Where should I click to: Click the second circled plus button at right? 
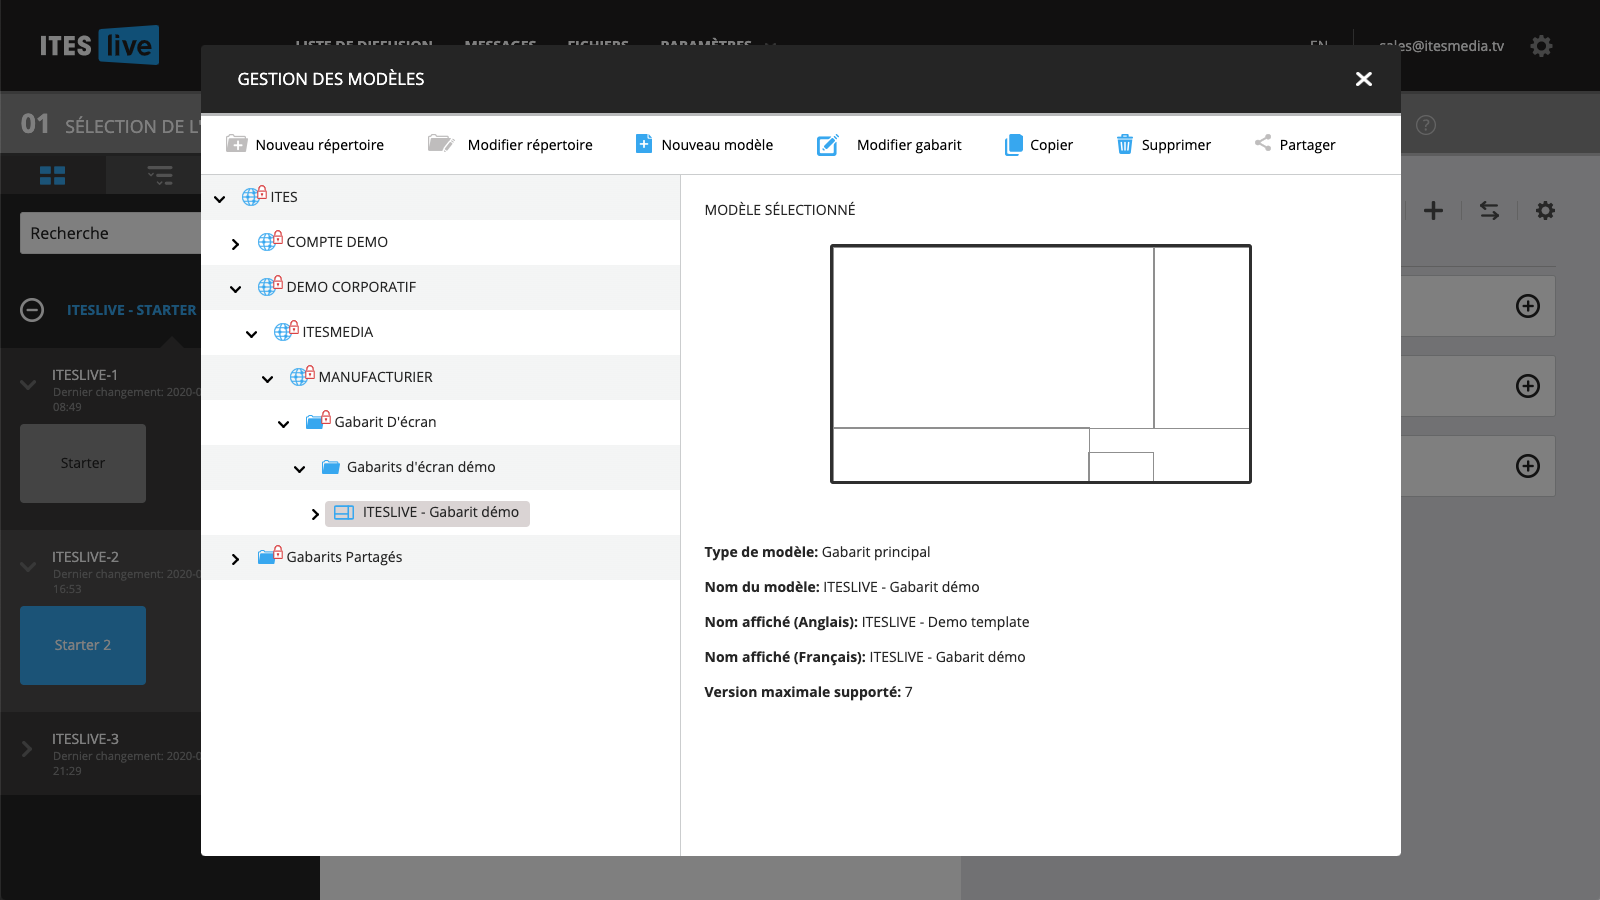click(x=1528, y=386)
